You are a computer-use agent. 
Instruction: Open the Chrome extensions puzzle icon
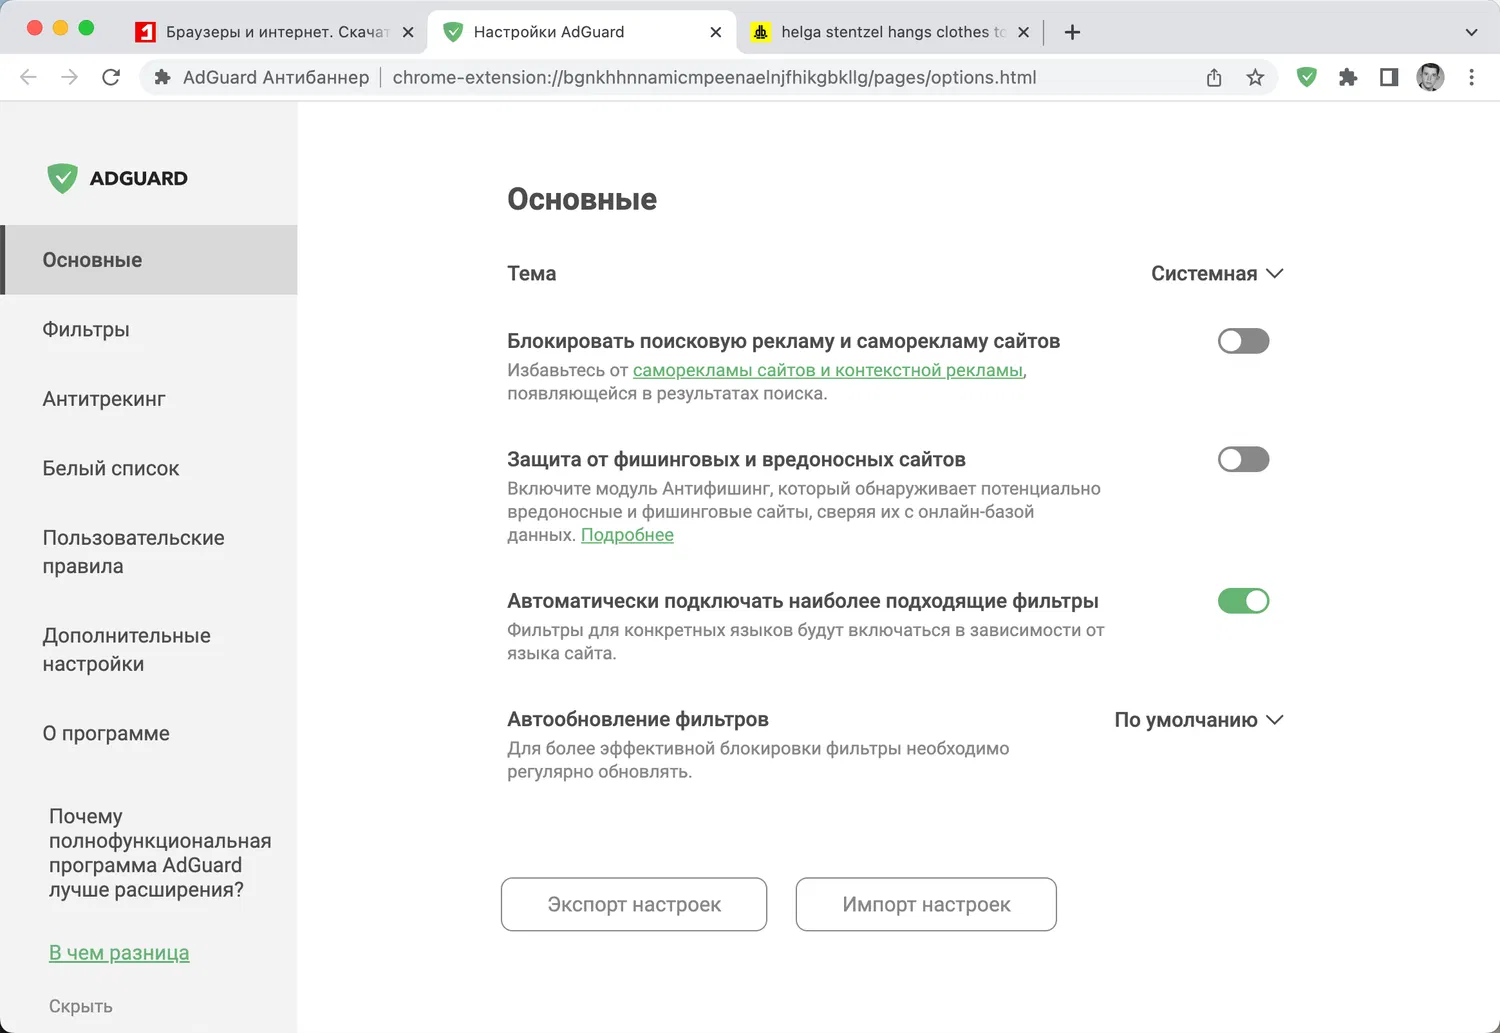pos(1348,77)
